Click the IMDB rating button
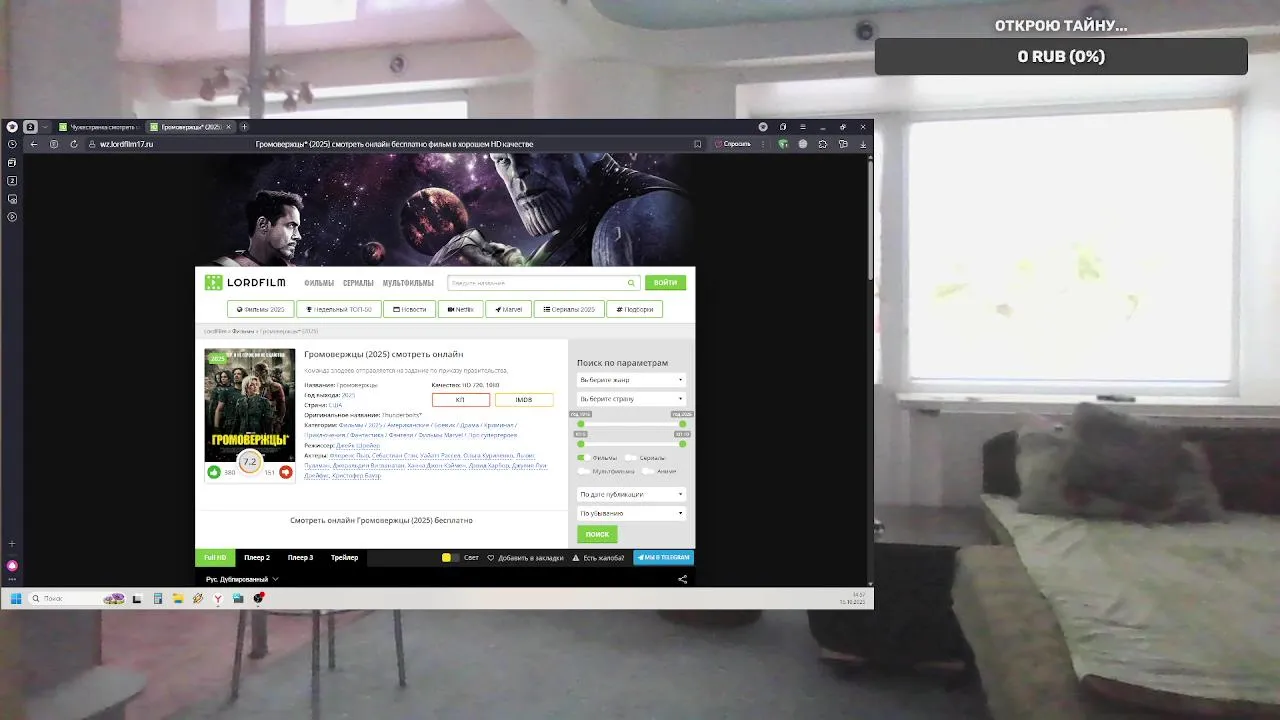The height and width of the screenshot is (720, 1280). (x=524, y=400)
